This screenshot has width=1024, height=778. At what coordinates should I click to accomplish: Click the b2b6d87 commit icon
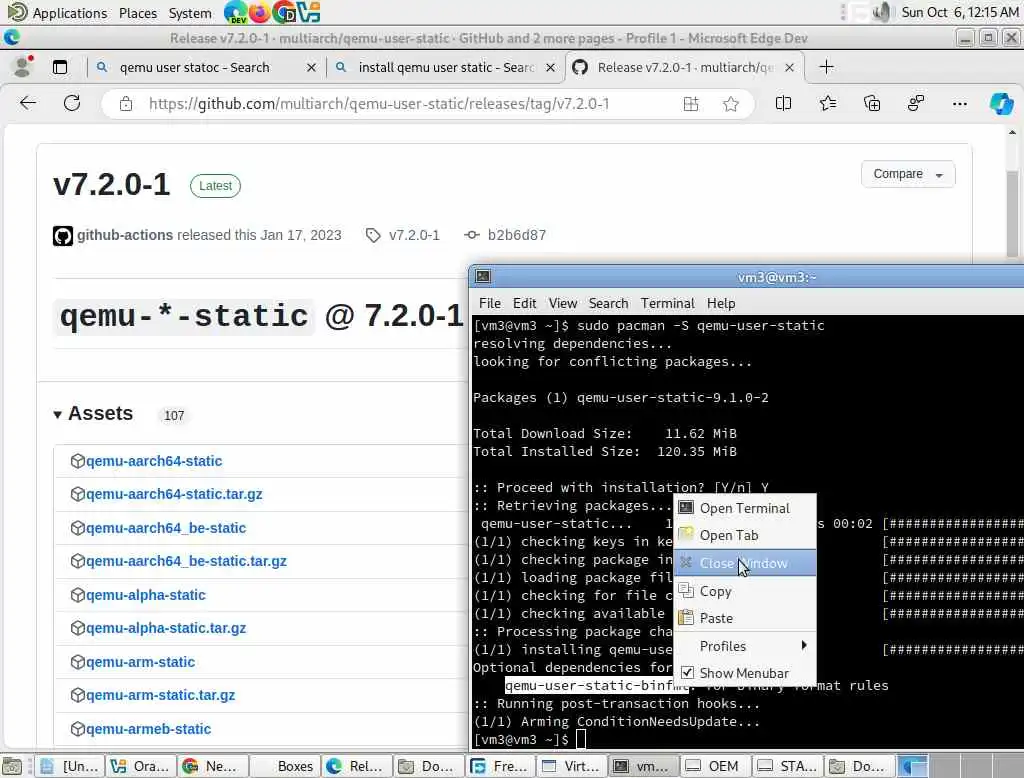(x=472, y=235)
